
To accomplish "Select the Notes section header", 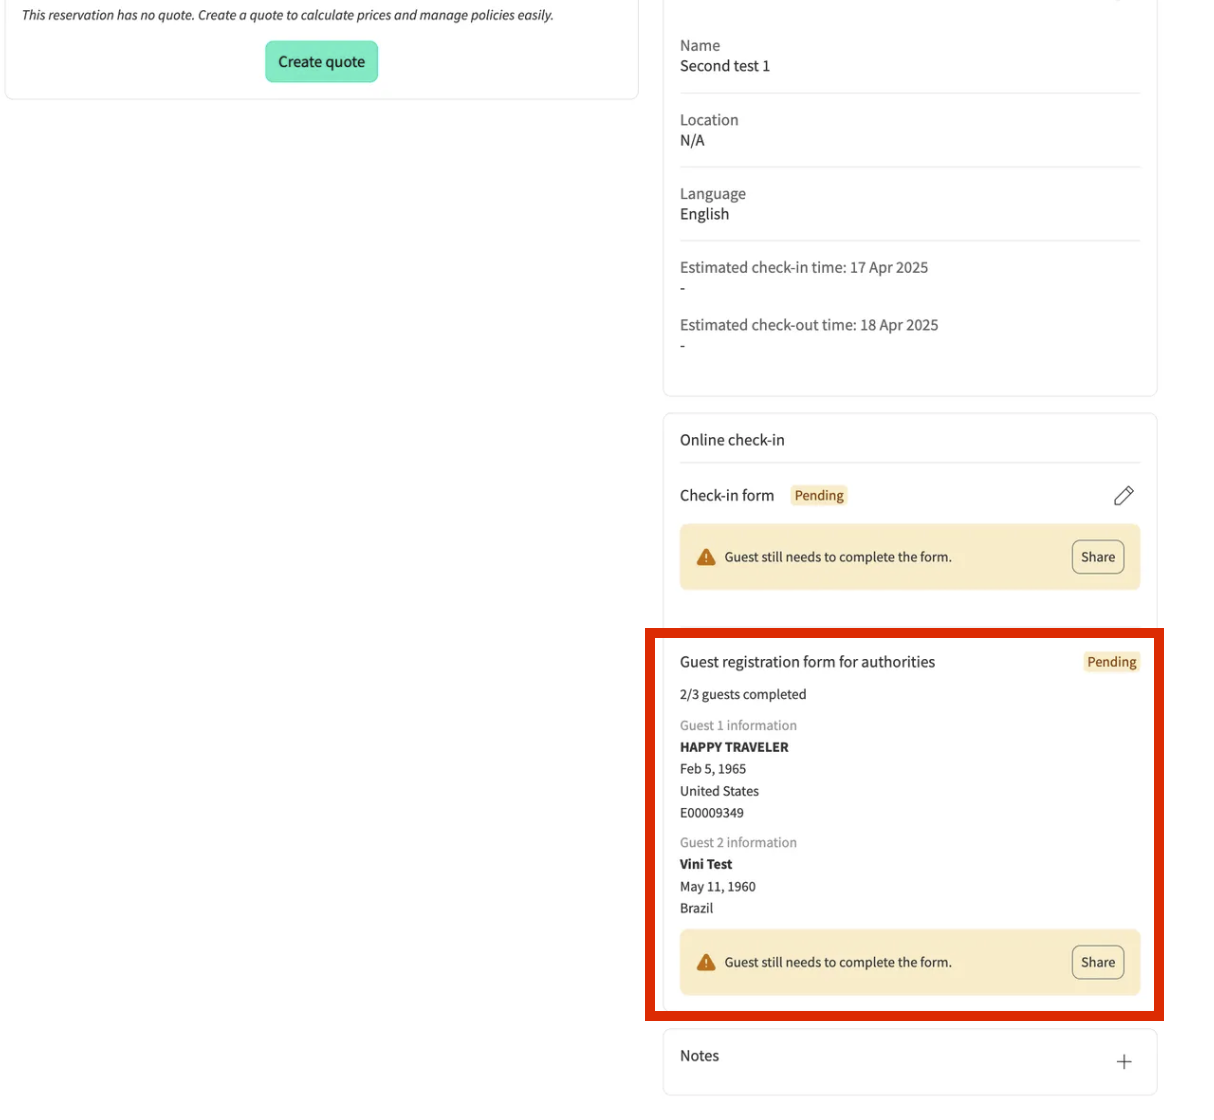I will pyautogui.click(x=699, y=1056).
